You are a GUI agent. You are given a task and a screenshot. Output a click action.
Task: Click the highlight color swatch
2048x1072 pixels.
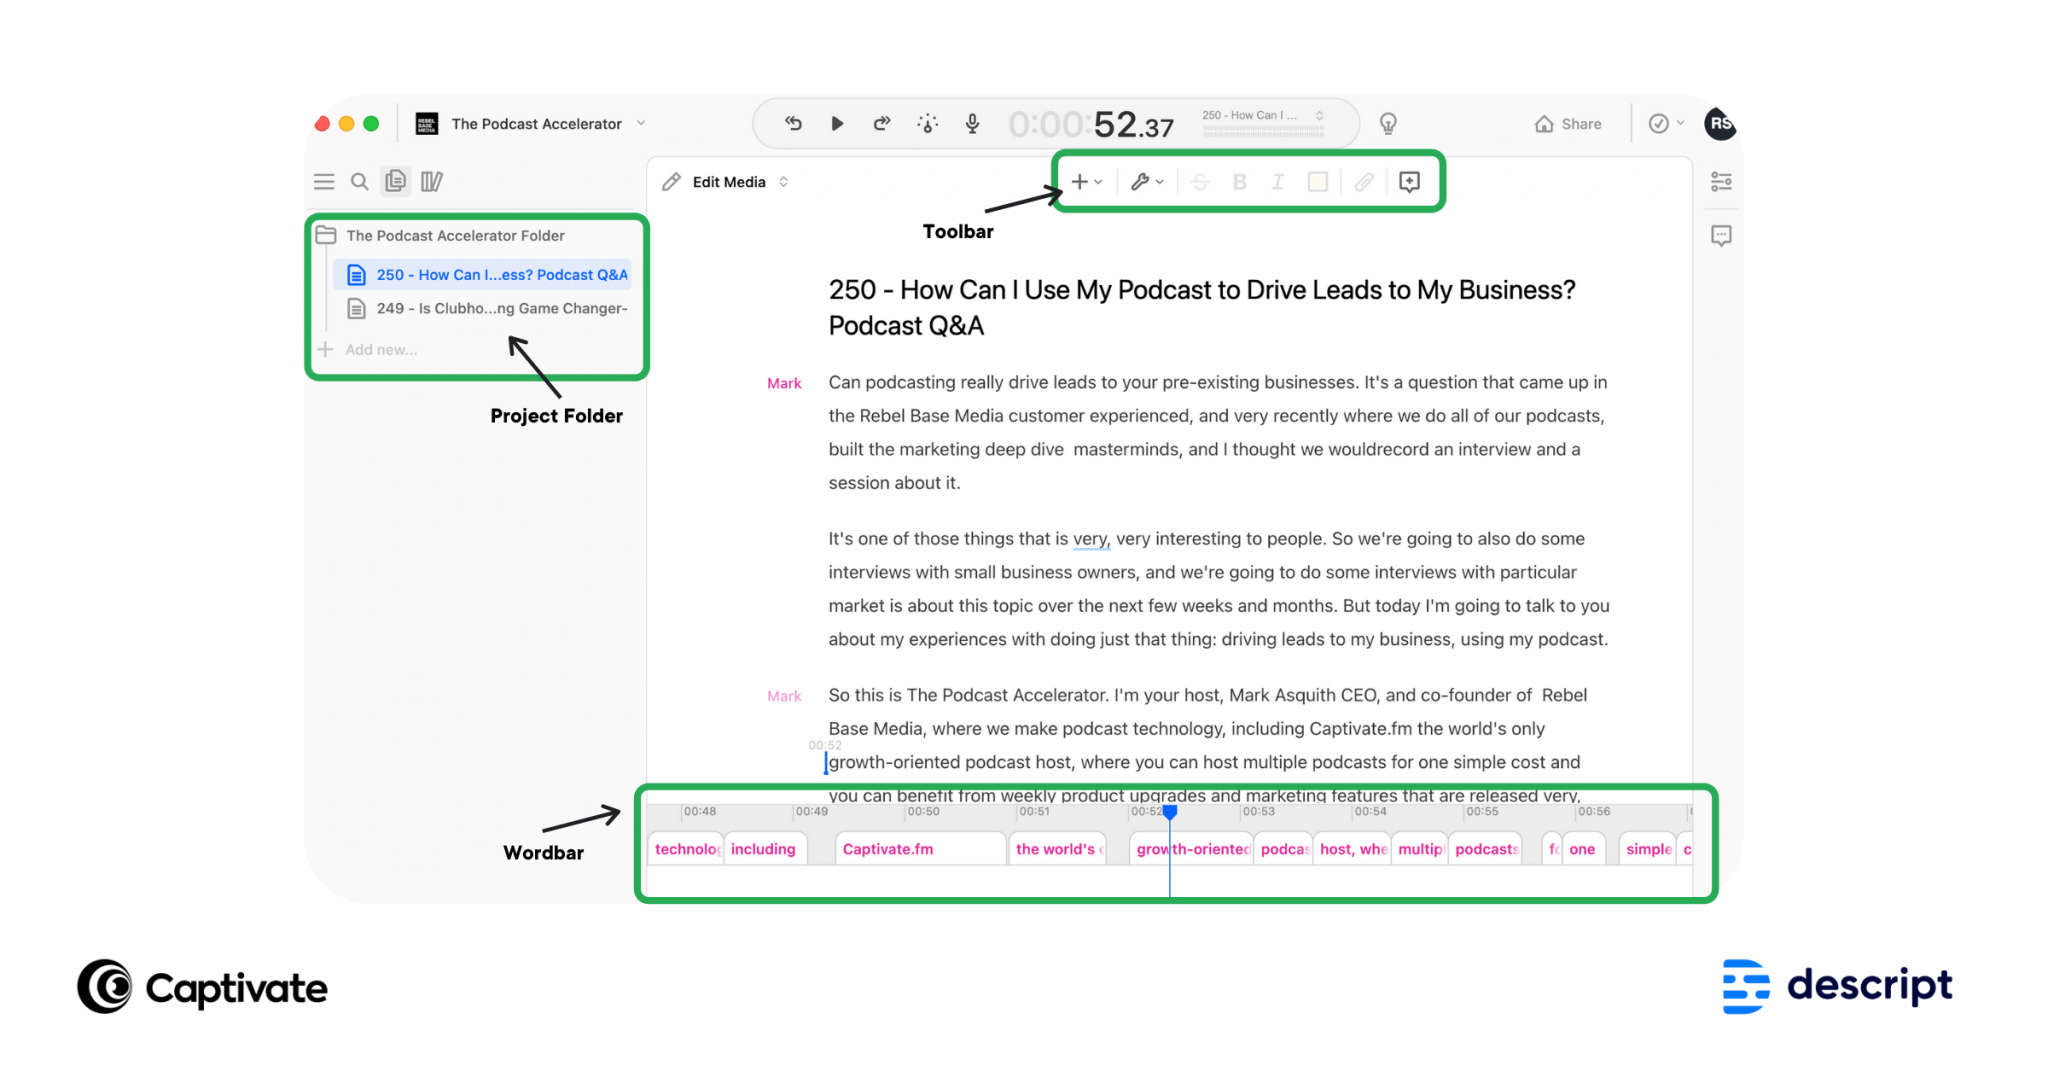[x=1317, y=181]
